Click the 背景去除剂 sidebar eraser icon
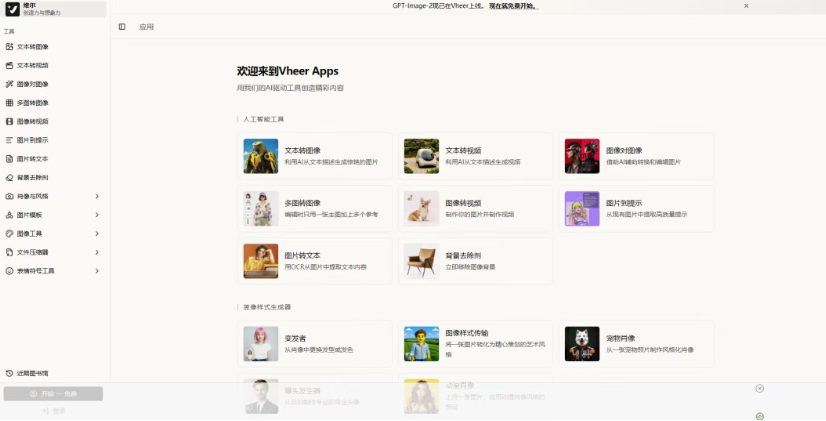 [x=9, y=178]
